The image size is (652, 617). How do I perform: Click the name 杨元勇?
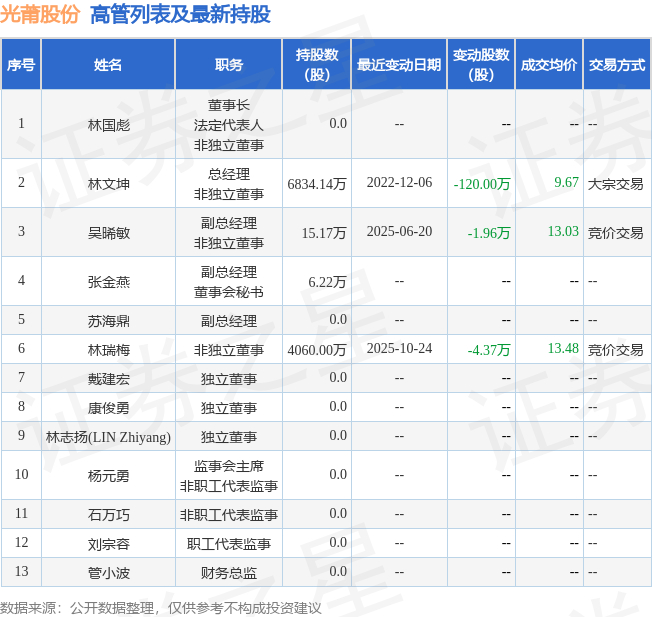[109, 476]
